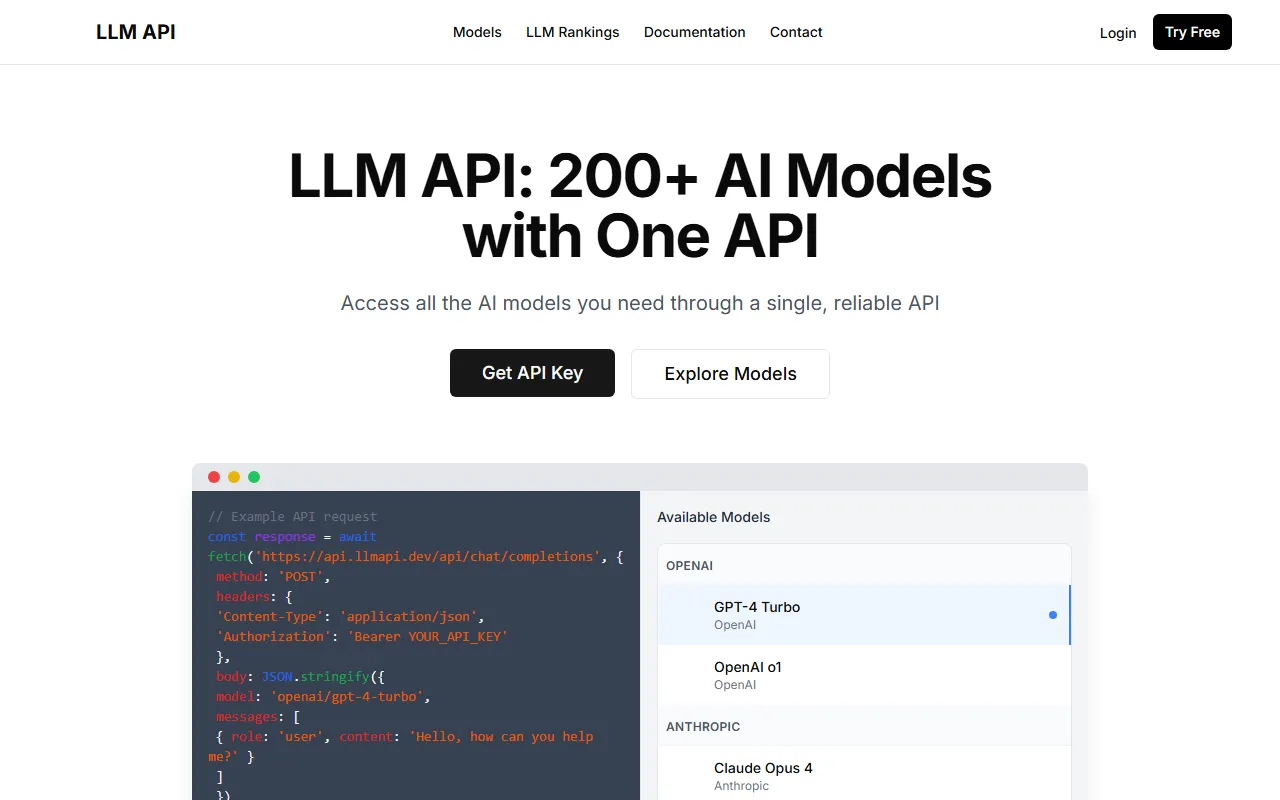Viewport: 1280px width, 800px height.
Task: Click the green dot in the code window
Action: point(254,477)
